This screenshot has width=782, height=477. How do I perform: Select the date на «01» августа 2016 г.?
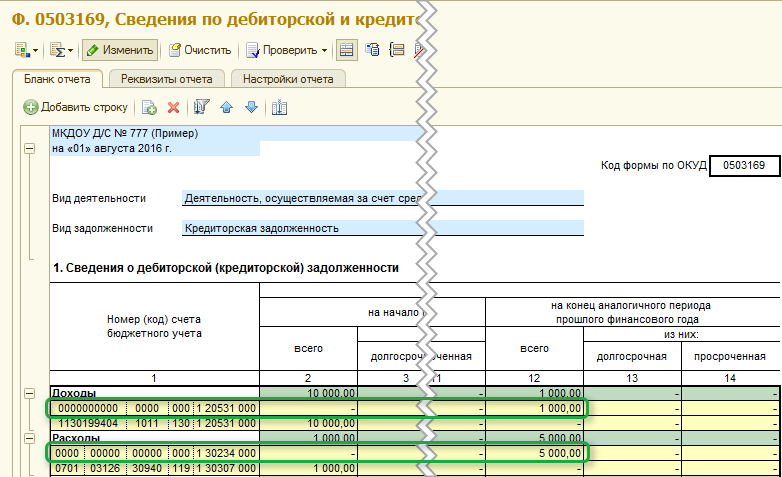[155, 149]
